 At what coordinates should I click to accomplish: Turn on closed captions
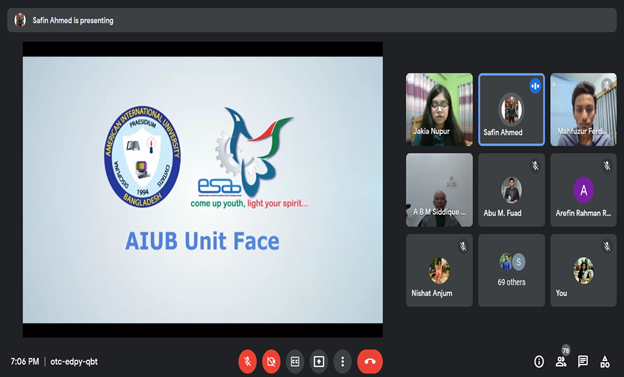(295, 361)
